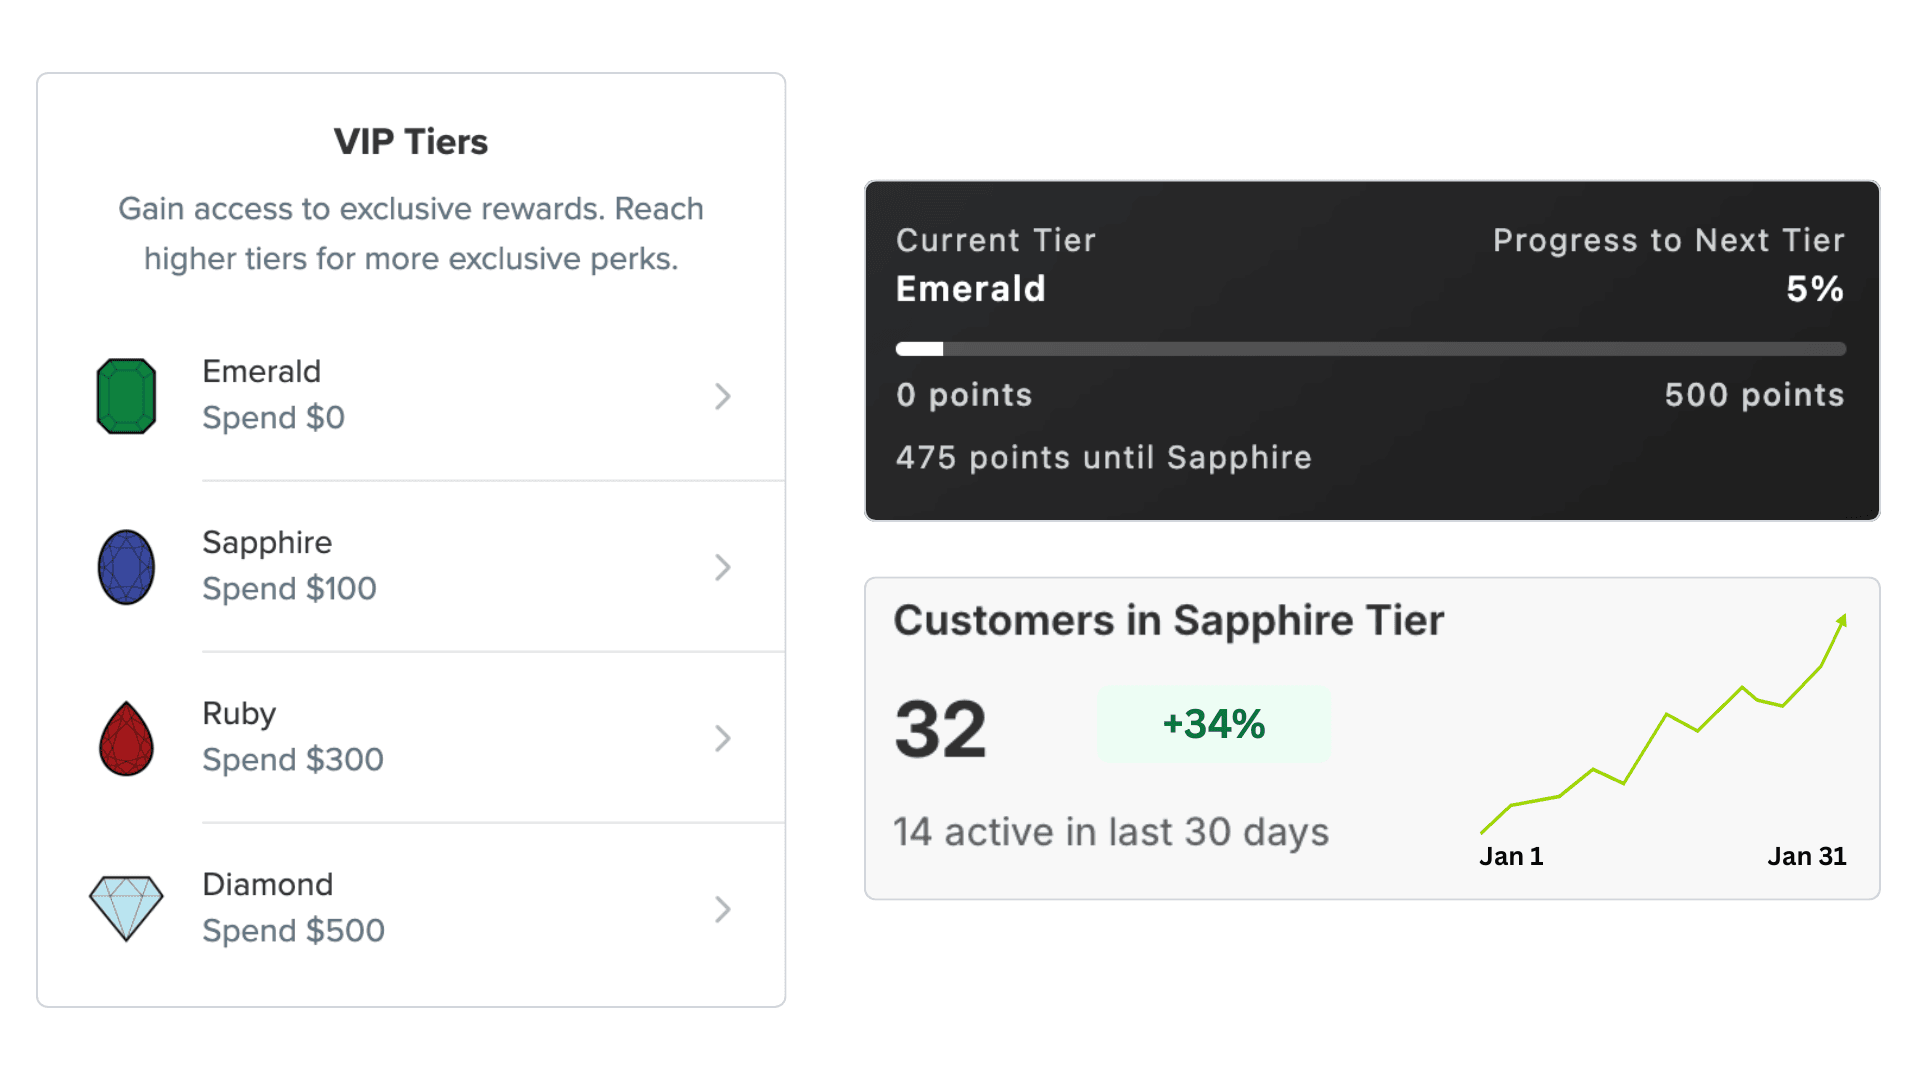Open the Diamond tier chevron arrow
The height and width of the screenshot is (1080, 1920).
(x=723, y=909)
